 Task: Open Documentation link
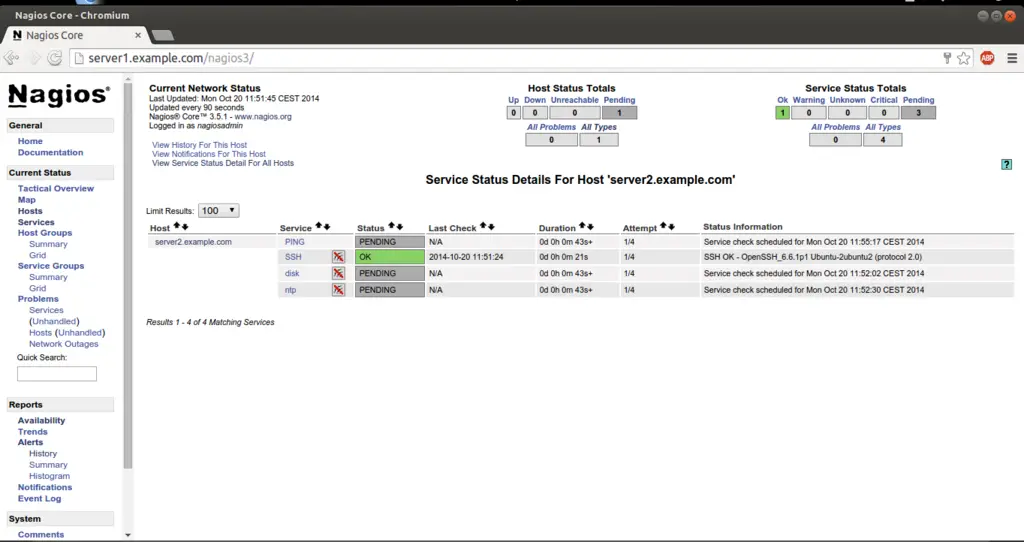coord(50,152)
